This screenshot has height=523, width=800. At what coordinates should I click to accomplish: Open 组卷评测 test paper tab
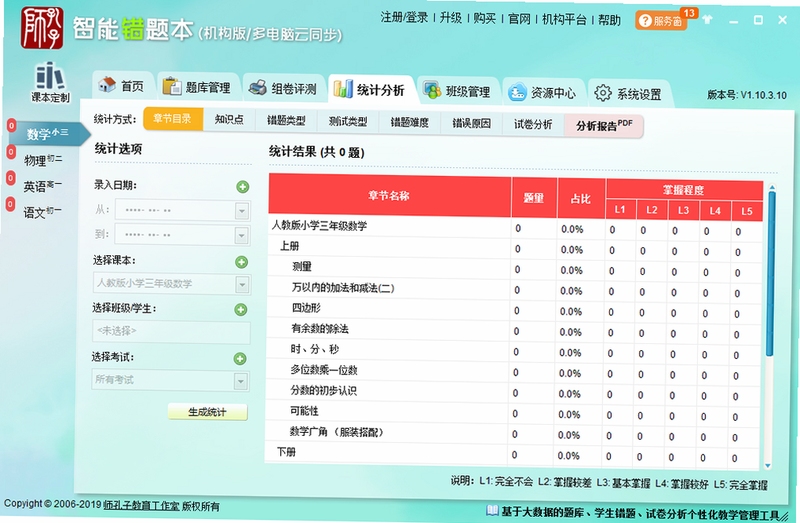(283, 88)
